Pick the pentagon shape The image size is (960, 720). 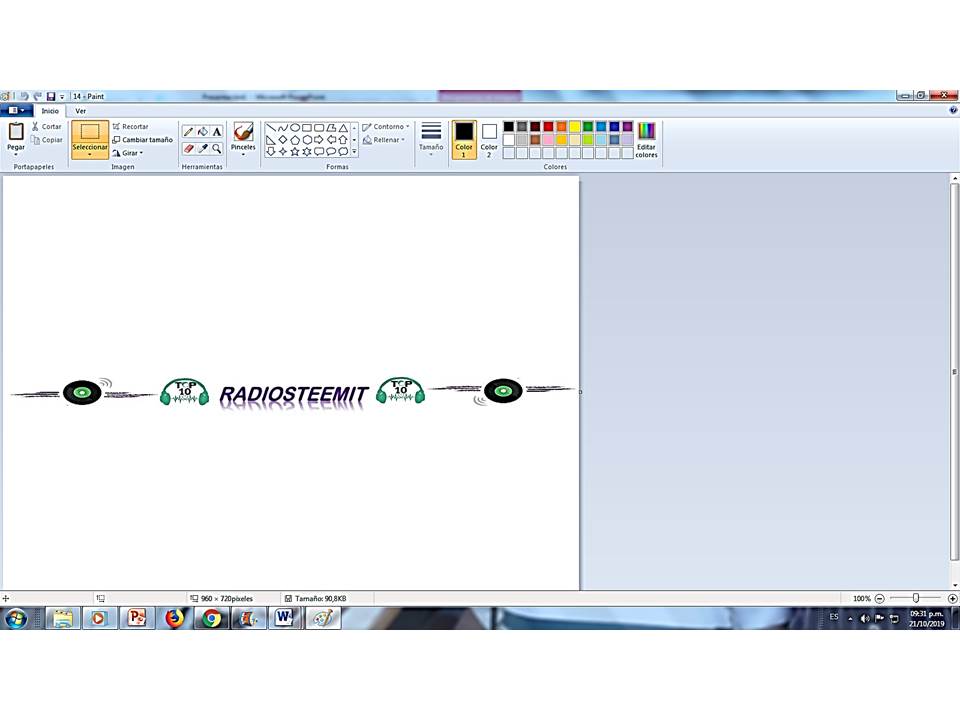tap(294, 140)
